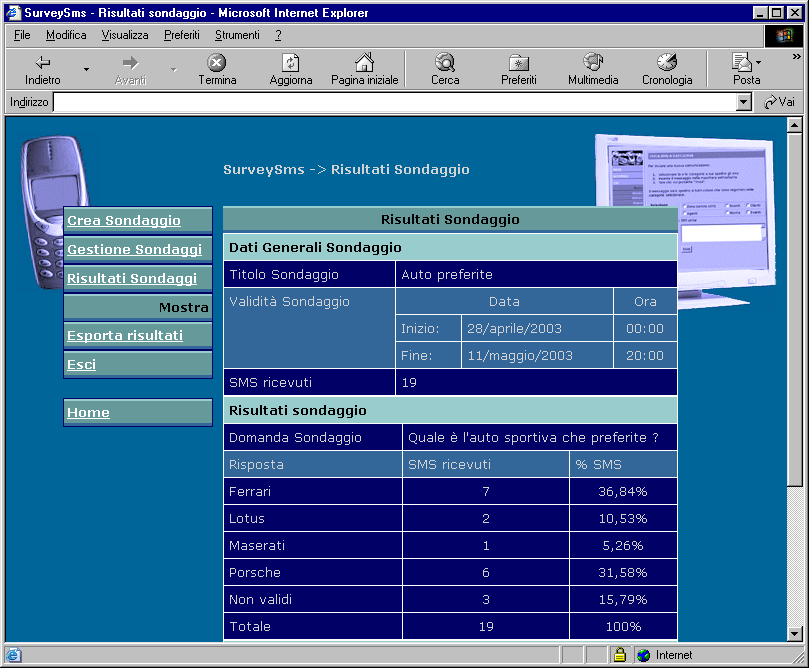Click the survey question text 'Quale è l'auto sportiva'
This screenshot has width=809, height=668.
tap(483, 437)
